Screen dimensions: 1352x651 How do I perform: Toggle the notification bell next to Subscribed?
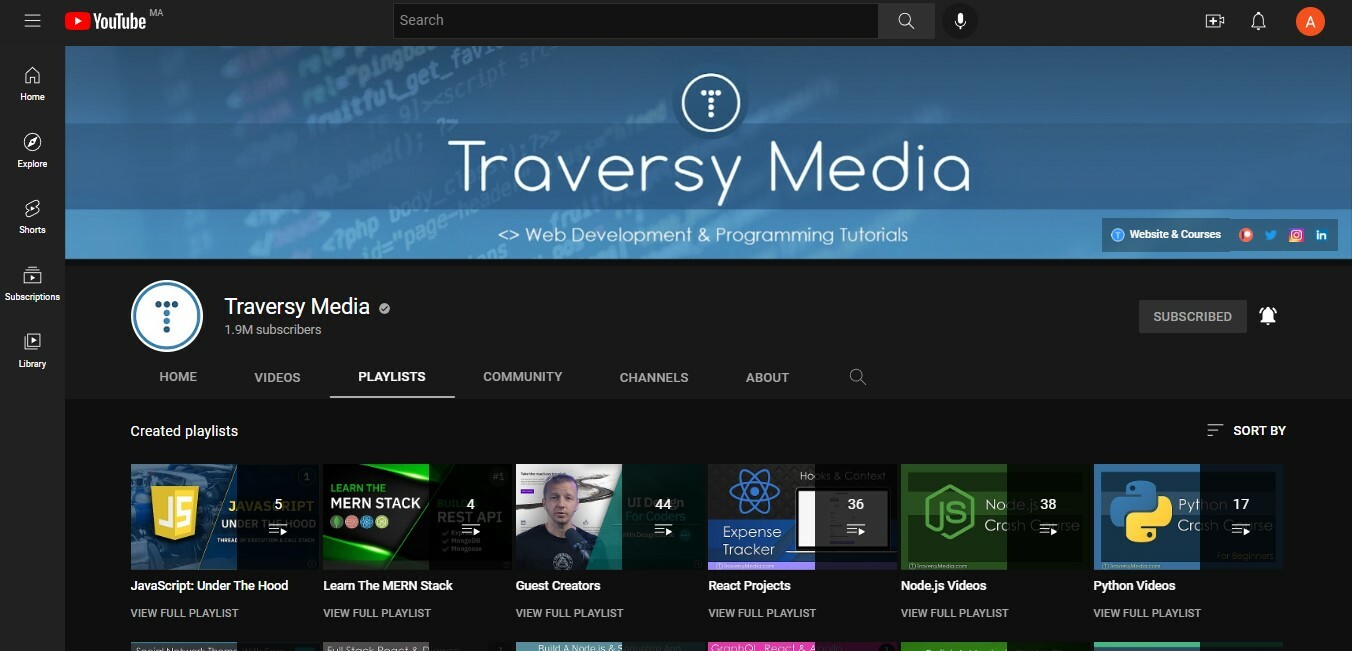tap(1268, 315)
